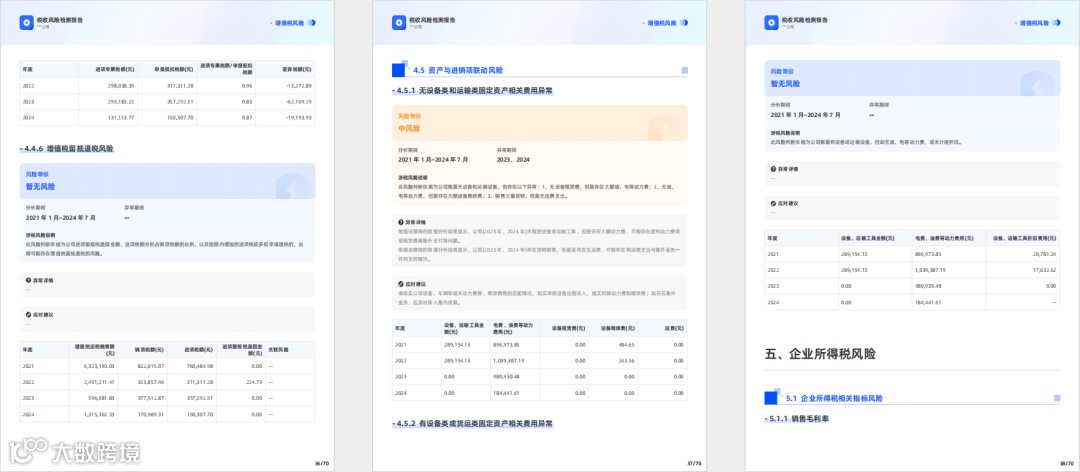Screen dimensions: 1080x472
Task: Click the 2023、2024 abnormal period value
Action: (513, 159)
